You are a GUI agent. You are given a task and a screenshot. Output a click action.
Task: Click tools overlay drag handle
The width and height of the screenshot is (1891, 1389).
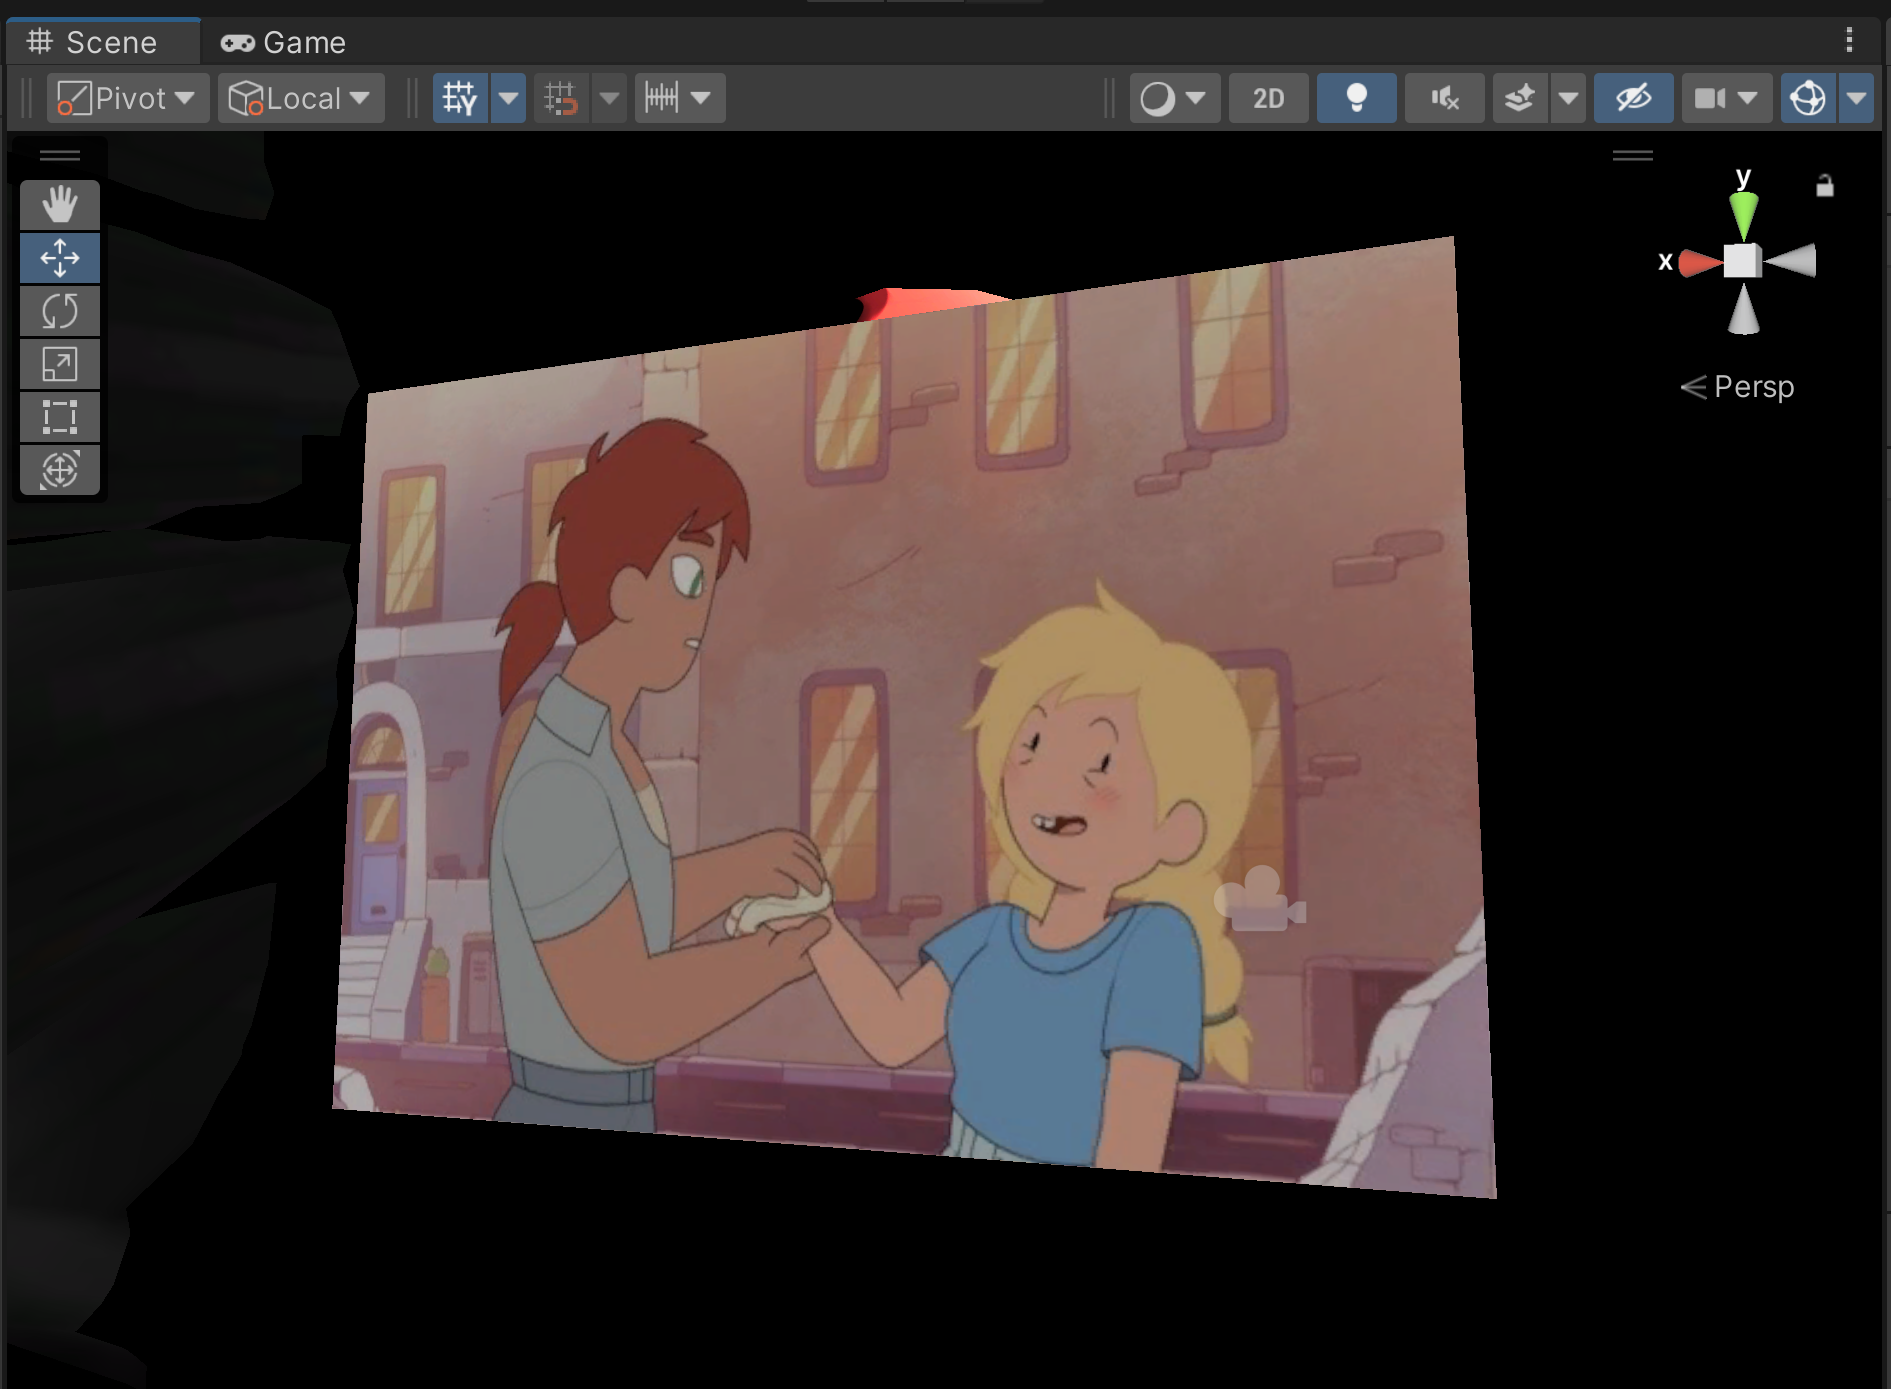coord(60,155)
